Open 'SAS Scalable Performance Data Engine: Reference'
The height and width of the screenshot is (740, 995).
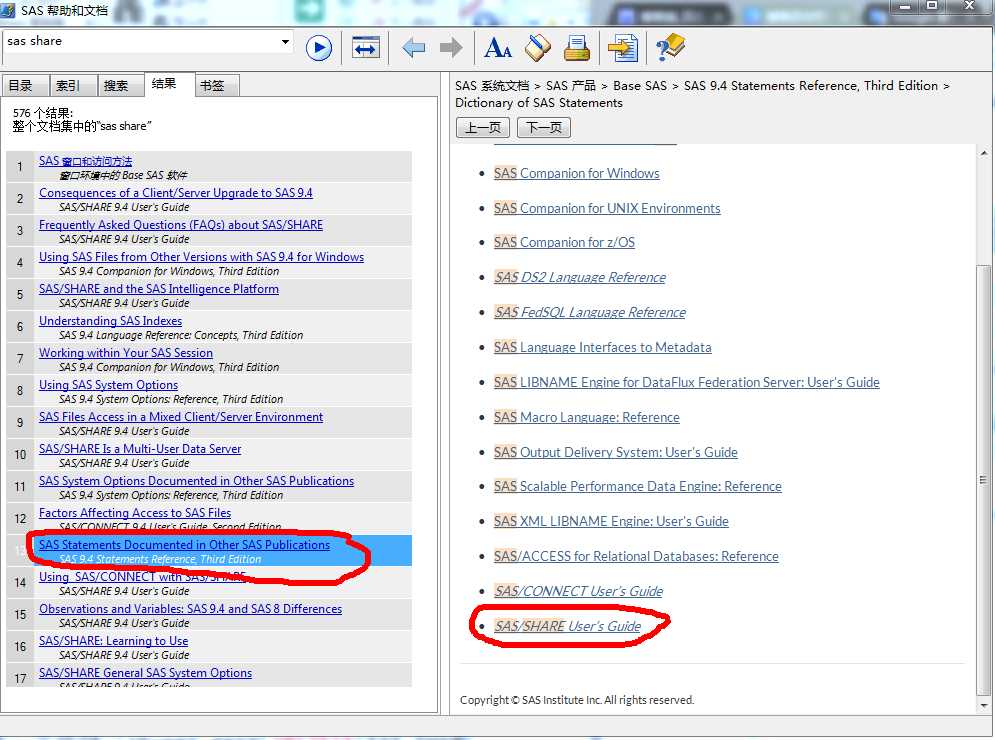pyautogui.click(x=637, y=486)
